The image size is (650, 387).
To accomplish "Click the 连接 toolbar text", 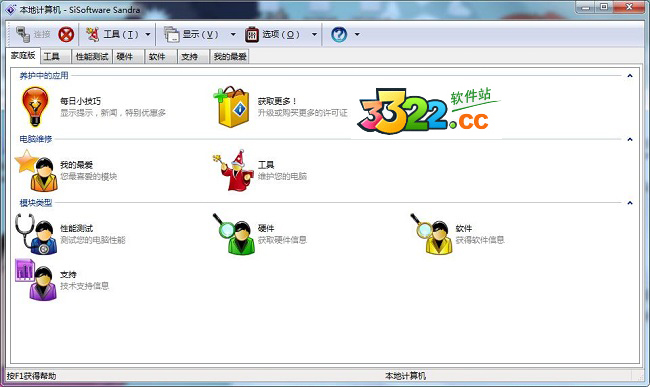I will click(42, 34).
